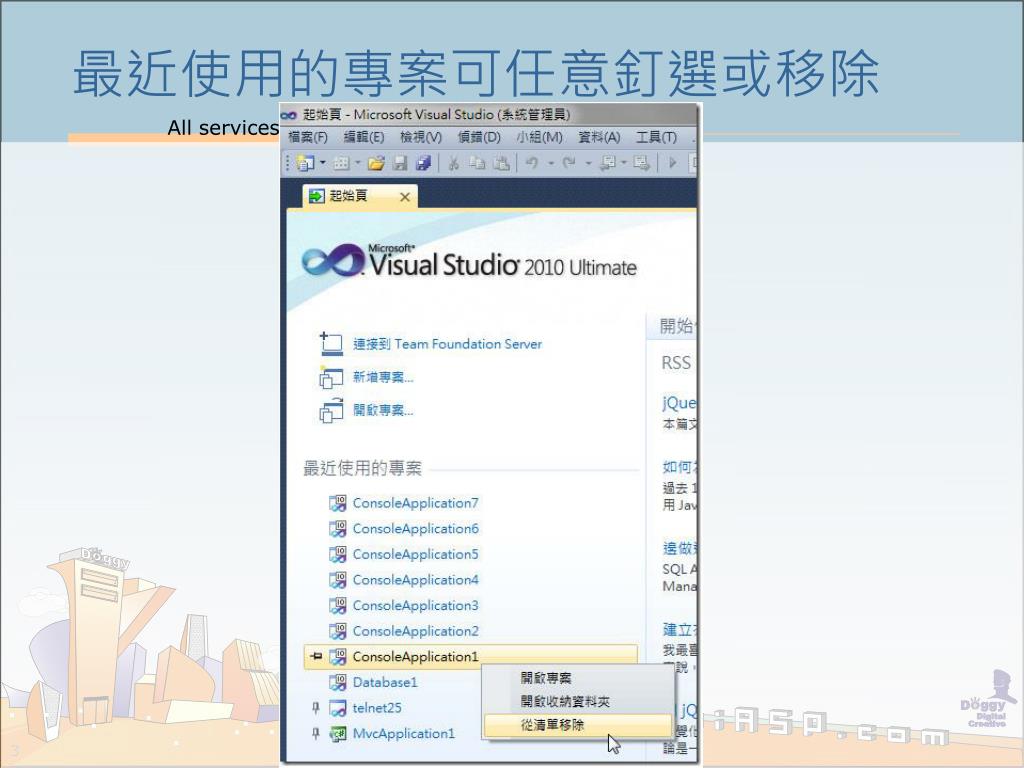Close the 起始頁 tab with its X
Viewport: 1024px width, 768px height.
(x=405, y=197)
